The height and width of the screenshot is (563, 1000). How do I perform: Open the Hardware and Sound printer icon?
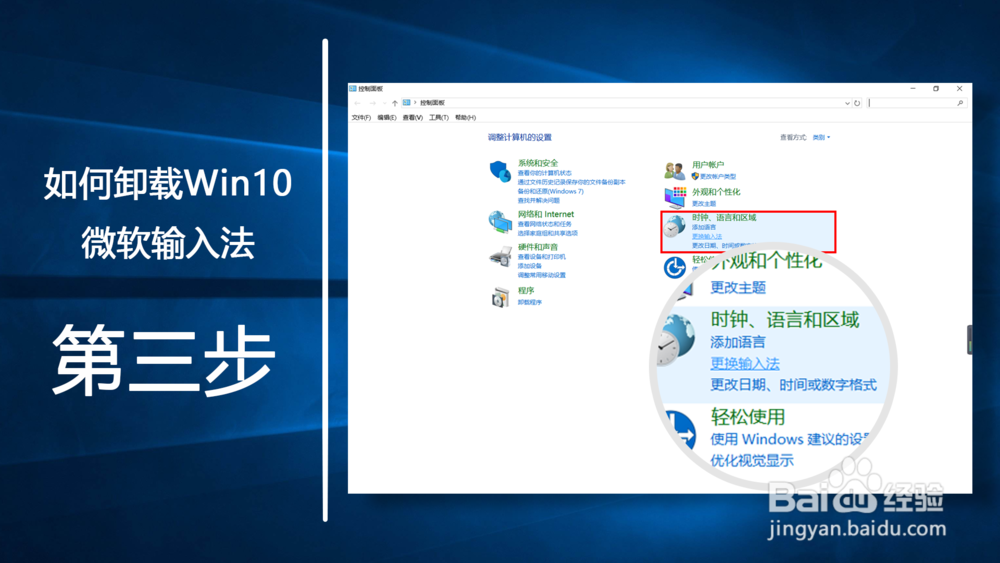point(500,256)
